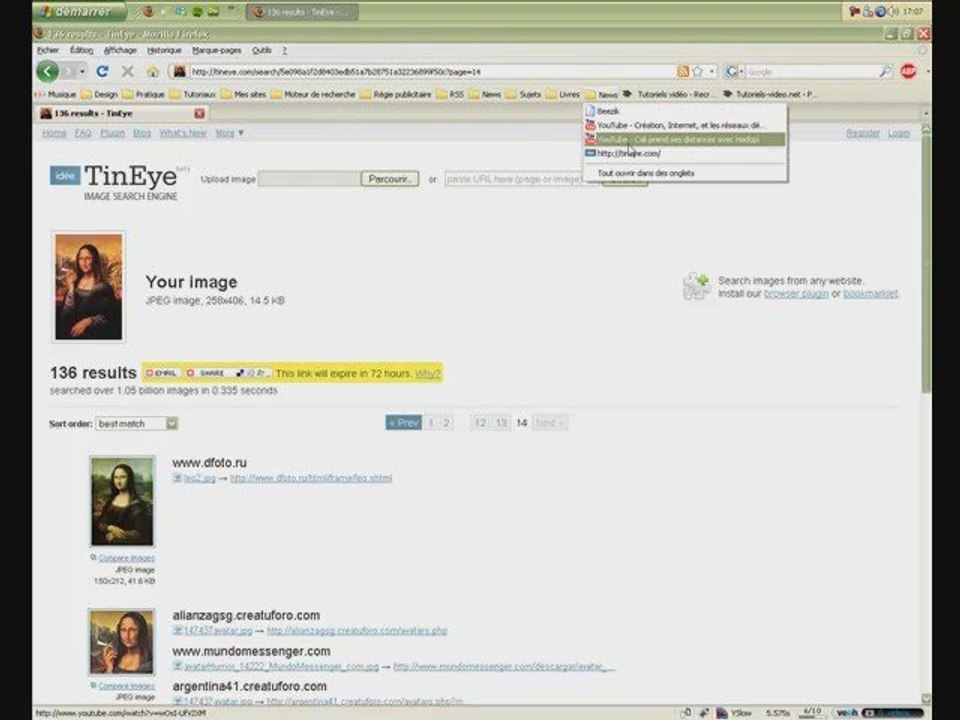Open the smoking Mona Lisa result thumbnail
Viewport: 960px width, 720px height.
pyautogui.click(x=122, y=642)
